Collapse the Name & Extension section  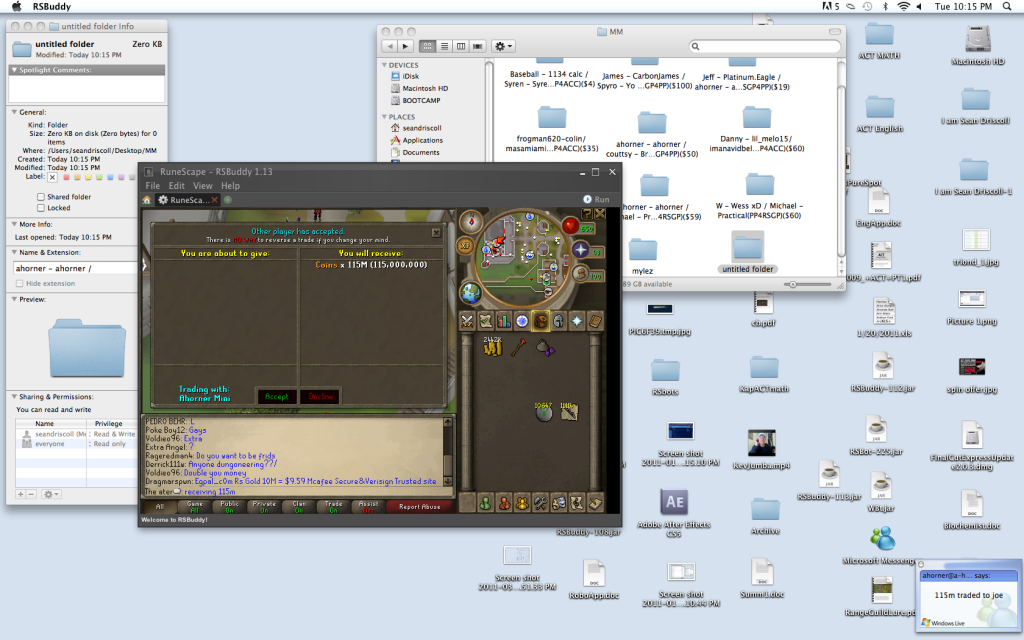[x=14, y=252]
